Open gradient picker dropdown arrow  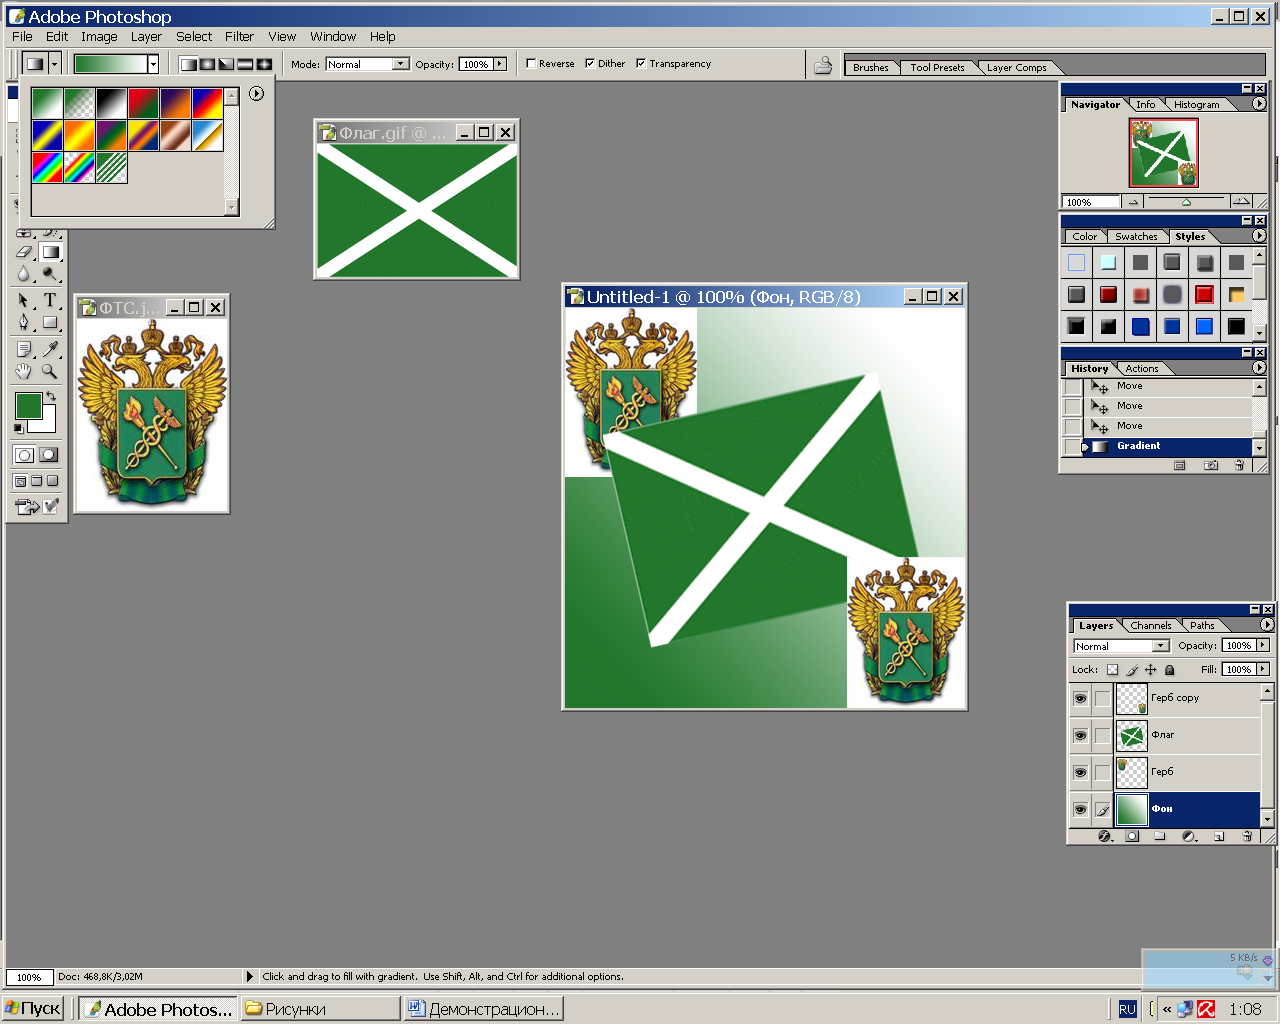click(153, 64)
